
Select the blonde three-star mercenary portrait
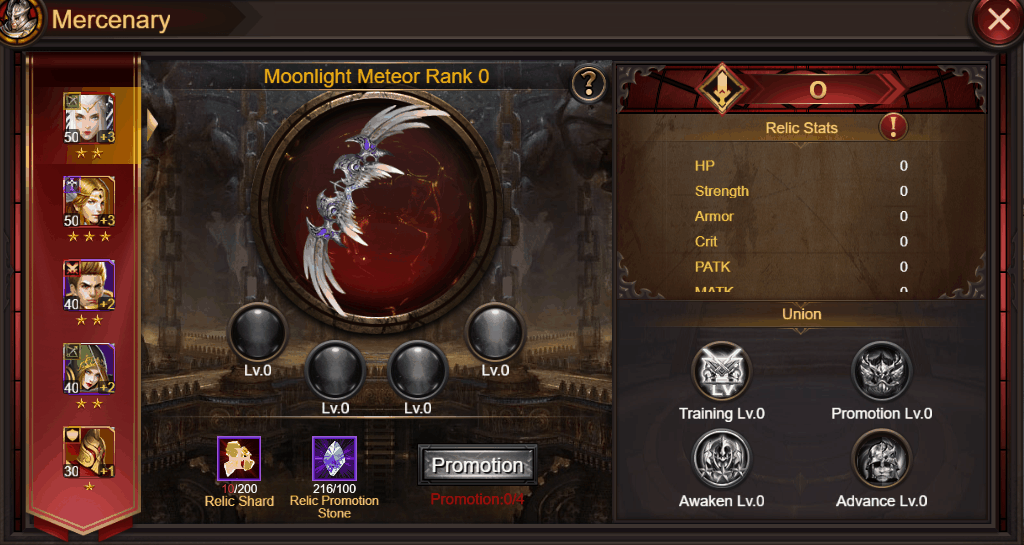coord(89,202)
